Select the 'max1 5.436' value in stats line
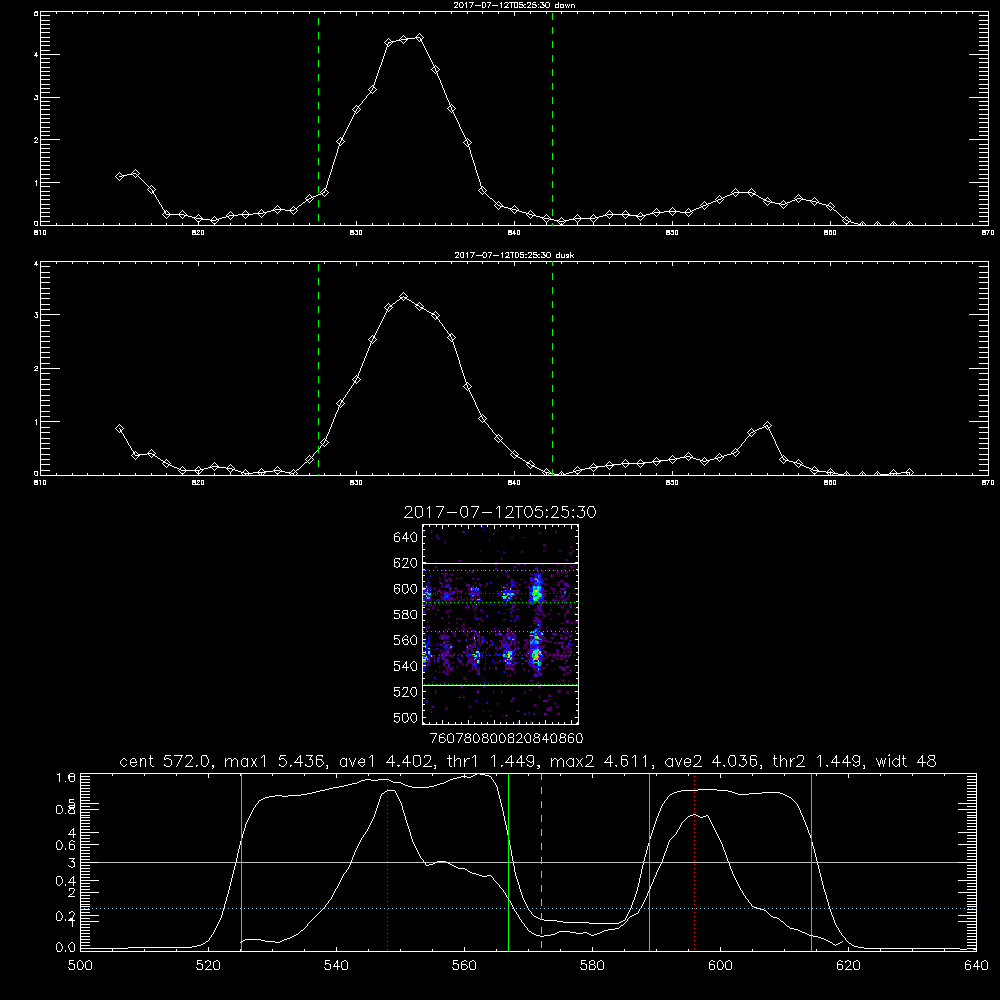Screen dimensions: 1000x1000 coord(276,761)
